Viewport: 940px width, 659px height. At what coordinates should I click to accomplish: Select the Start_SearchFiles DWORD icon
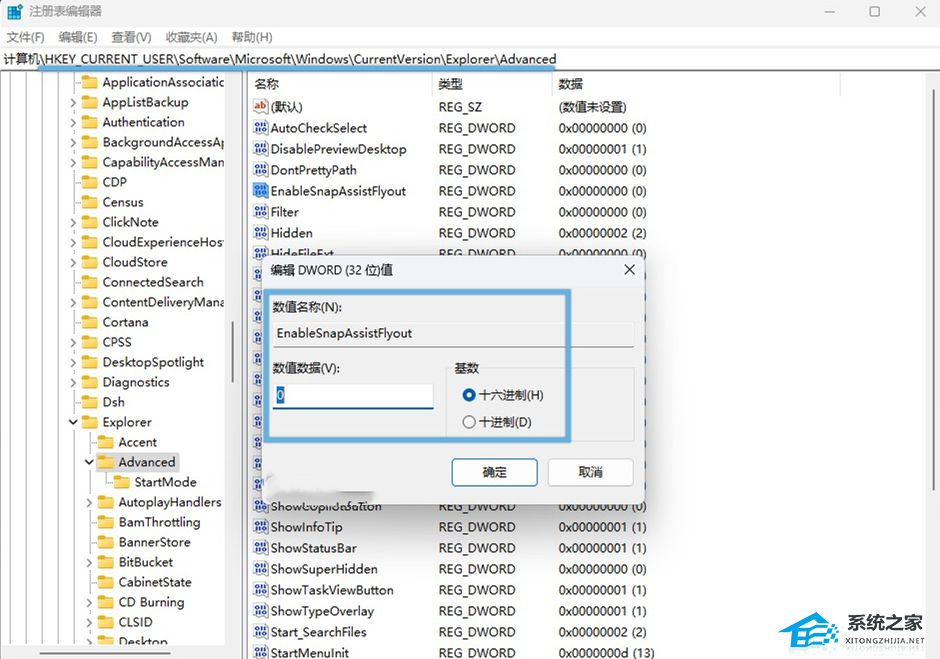pyautogui.click(x=260, y=632)
